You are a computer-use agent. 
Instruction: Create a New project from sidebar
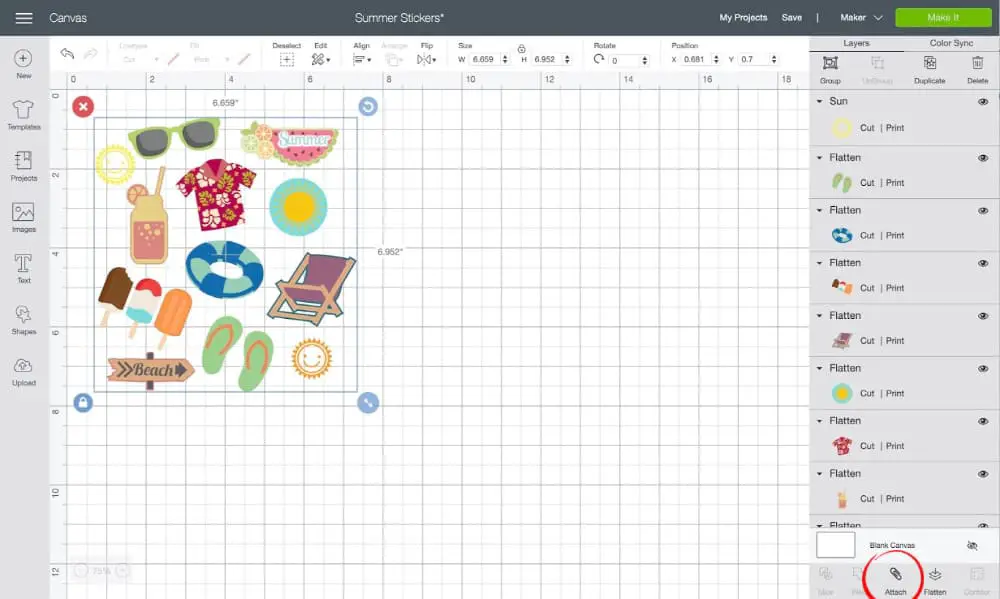23,64
